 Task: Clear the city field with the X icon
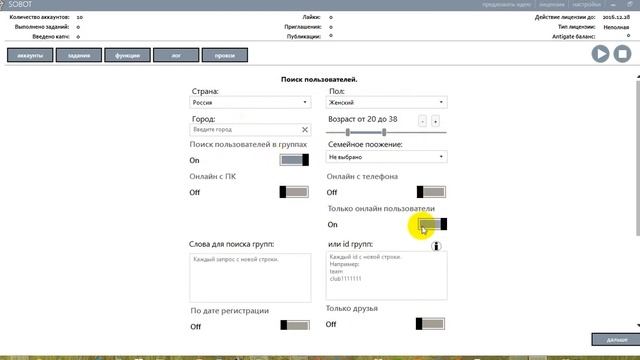[304, 129]
